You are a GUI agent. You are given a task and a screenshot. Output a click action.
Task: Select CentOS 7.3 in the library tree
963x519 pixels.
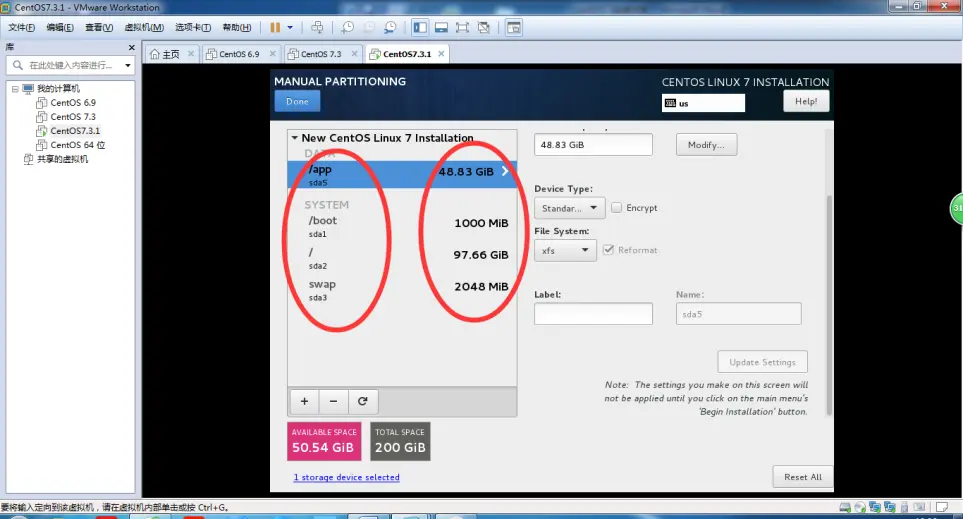(73, 117)
